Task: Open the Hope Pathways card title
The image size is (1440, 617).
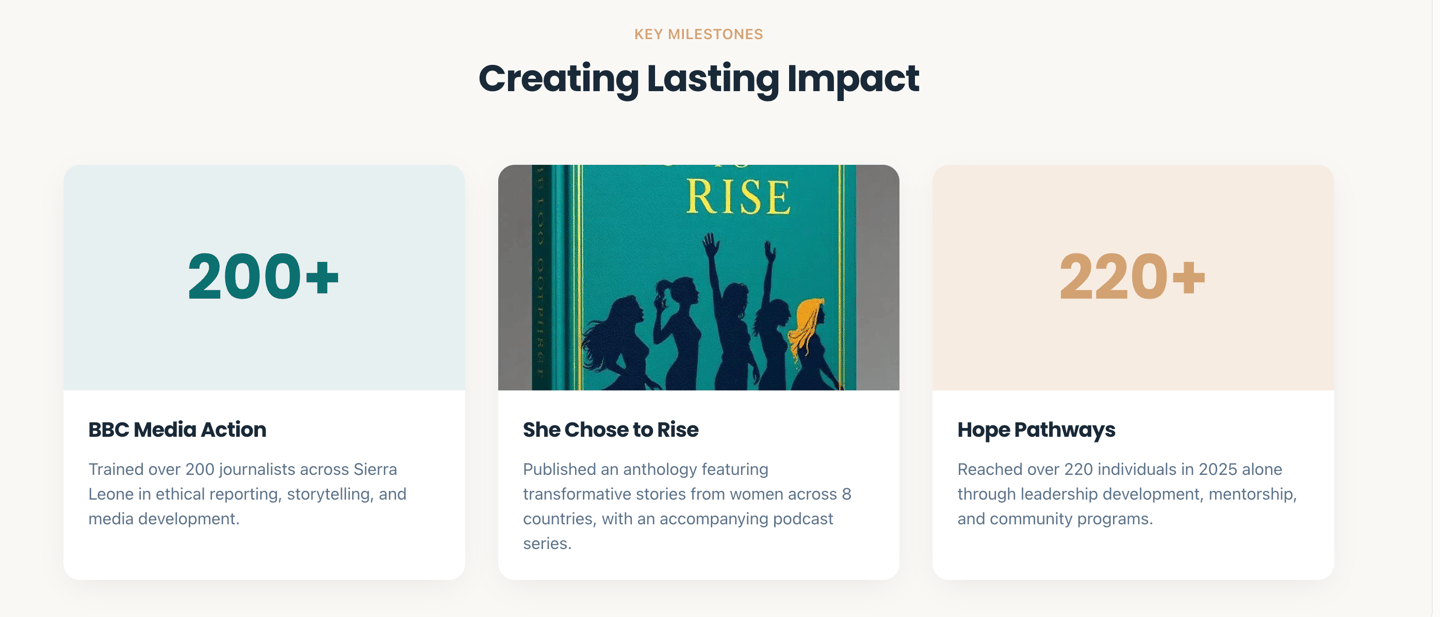Action: tap(1036, 429)
